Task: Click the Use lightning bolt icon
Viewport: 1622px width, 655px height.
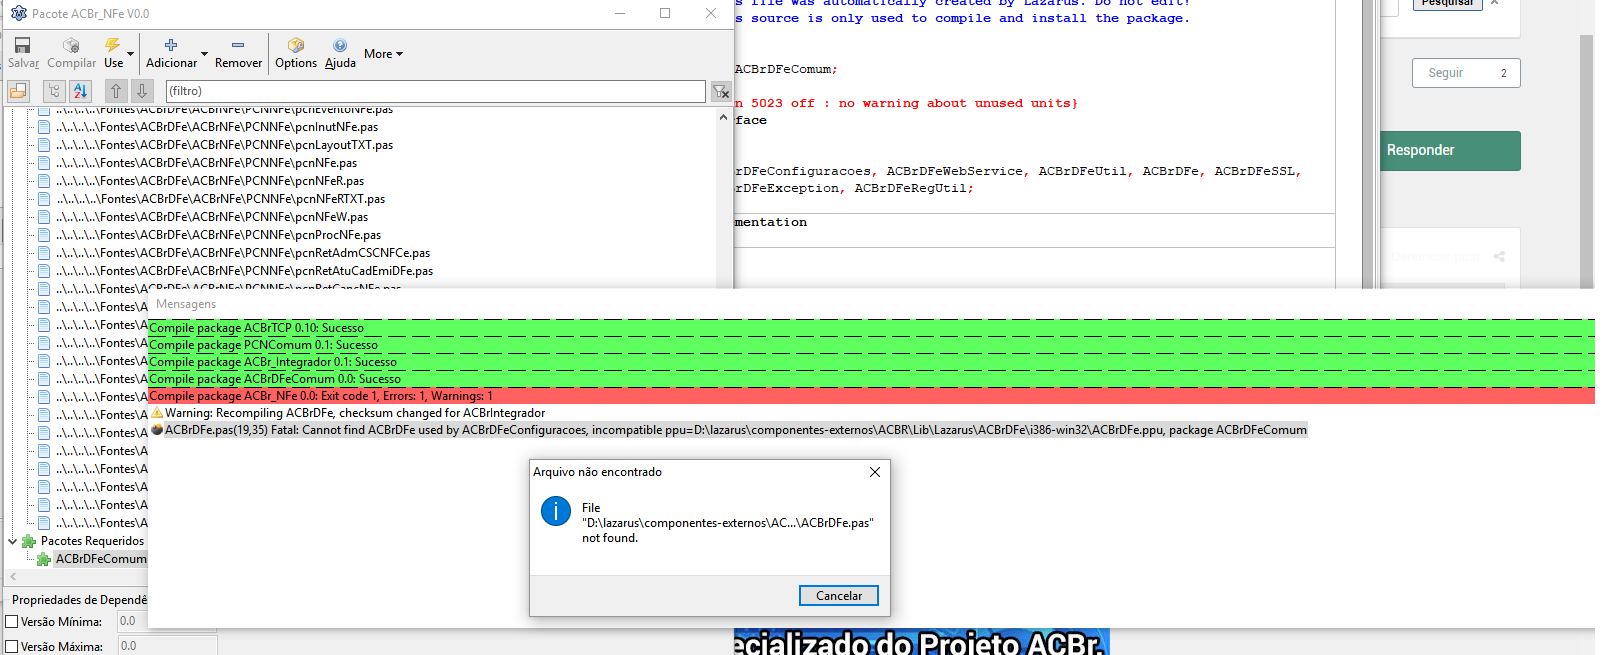Action: pos(112,45)
